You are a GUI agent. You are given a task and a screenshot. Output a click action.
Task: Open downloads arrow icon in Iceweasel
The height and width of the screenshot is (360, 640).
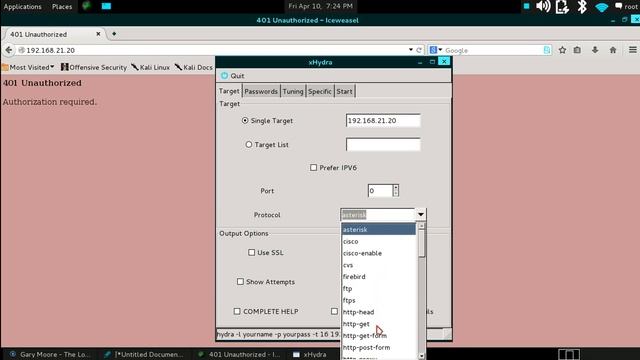pyautogui.click(x=595, y=50)
